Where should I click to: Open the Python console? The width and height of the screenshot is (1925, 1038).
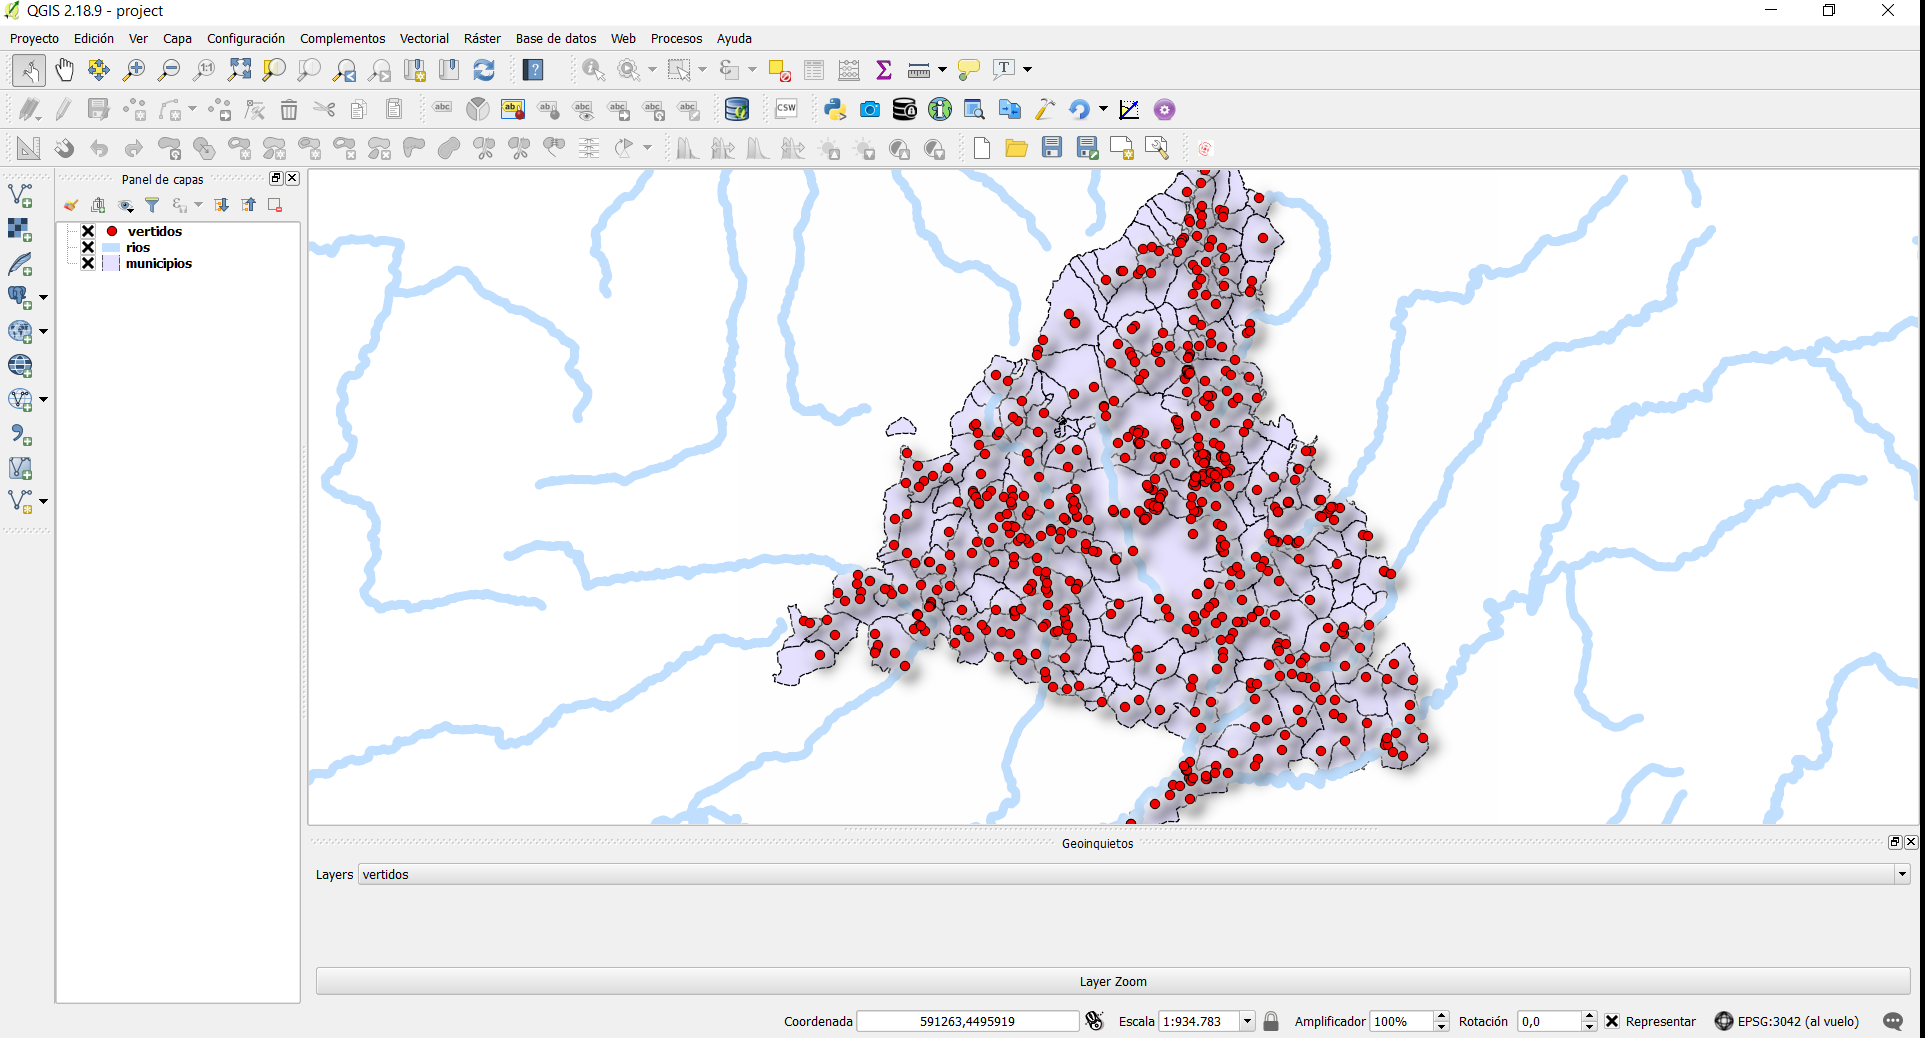(x=834, y=109)
